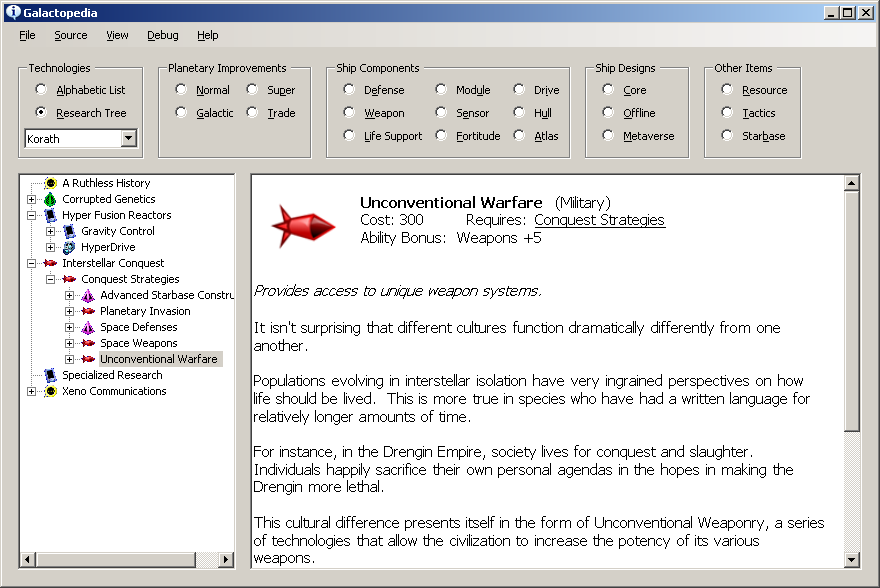Click the icon next to Gravity Control
This screenshot has height=588, width=880.
[x=70, y=231]
